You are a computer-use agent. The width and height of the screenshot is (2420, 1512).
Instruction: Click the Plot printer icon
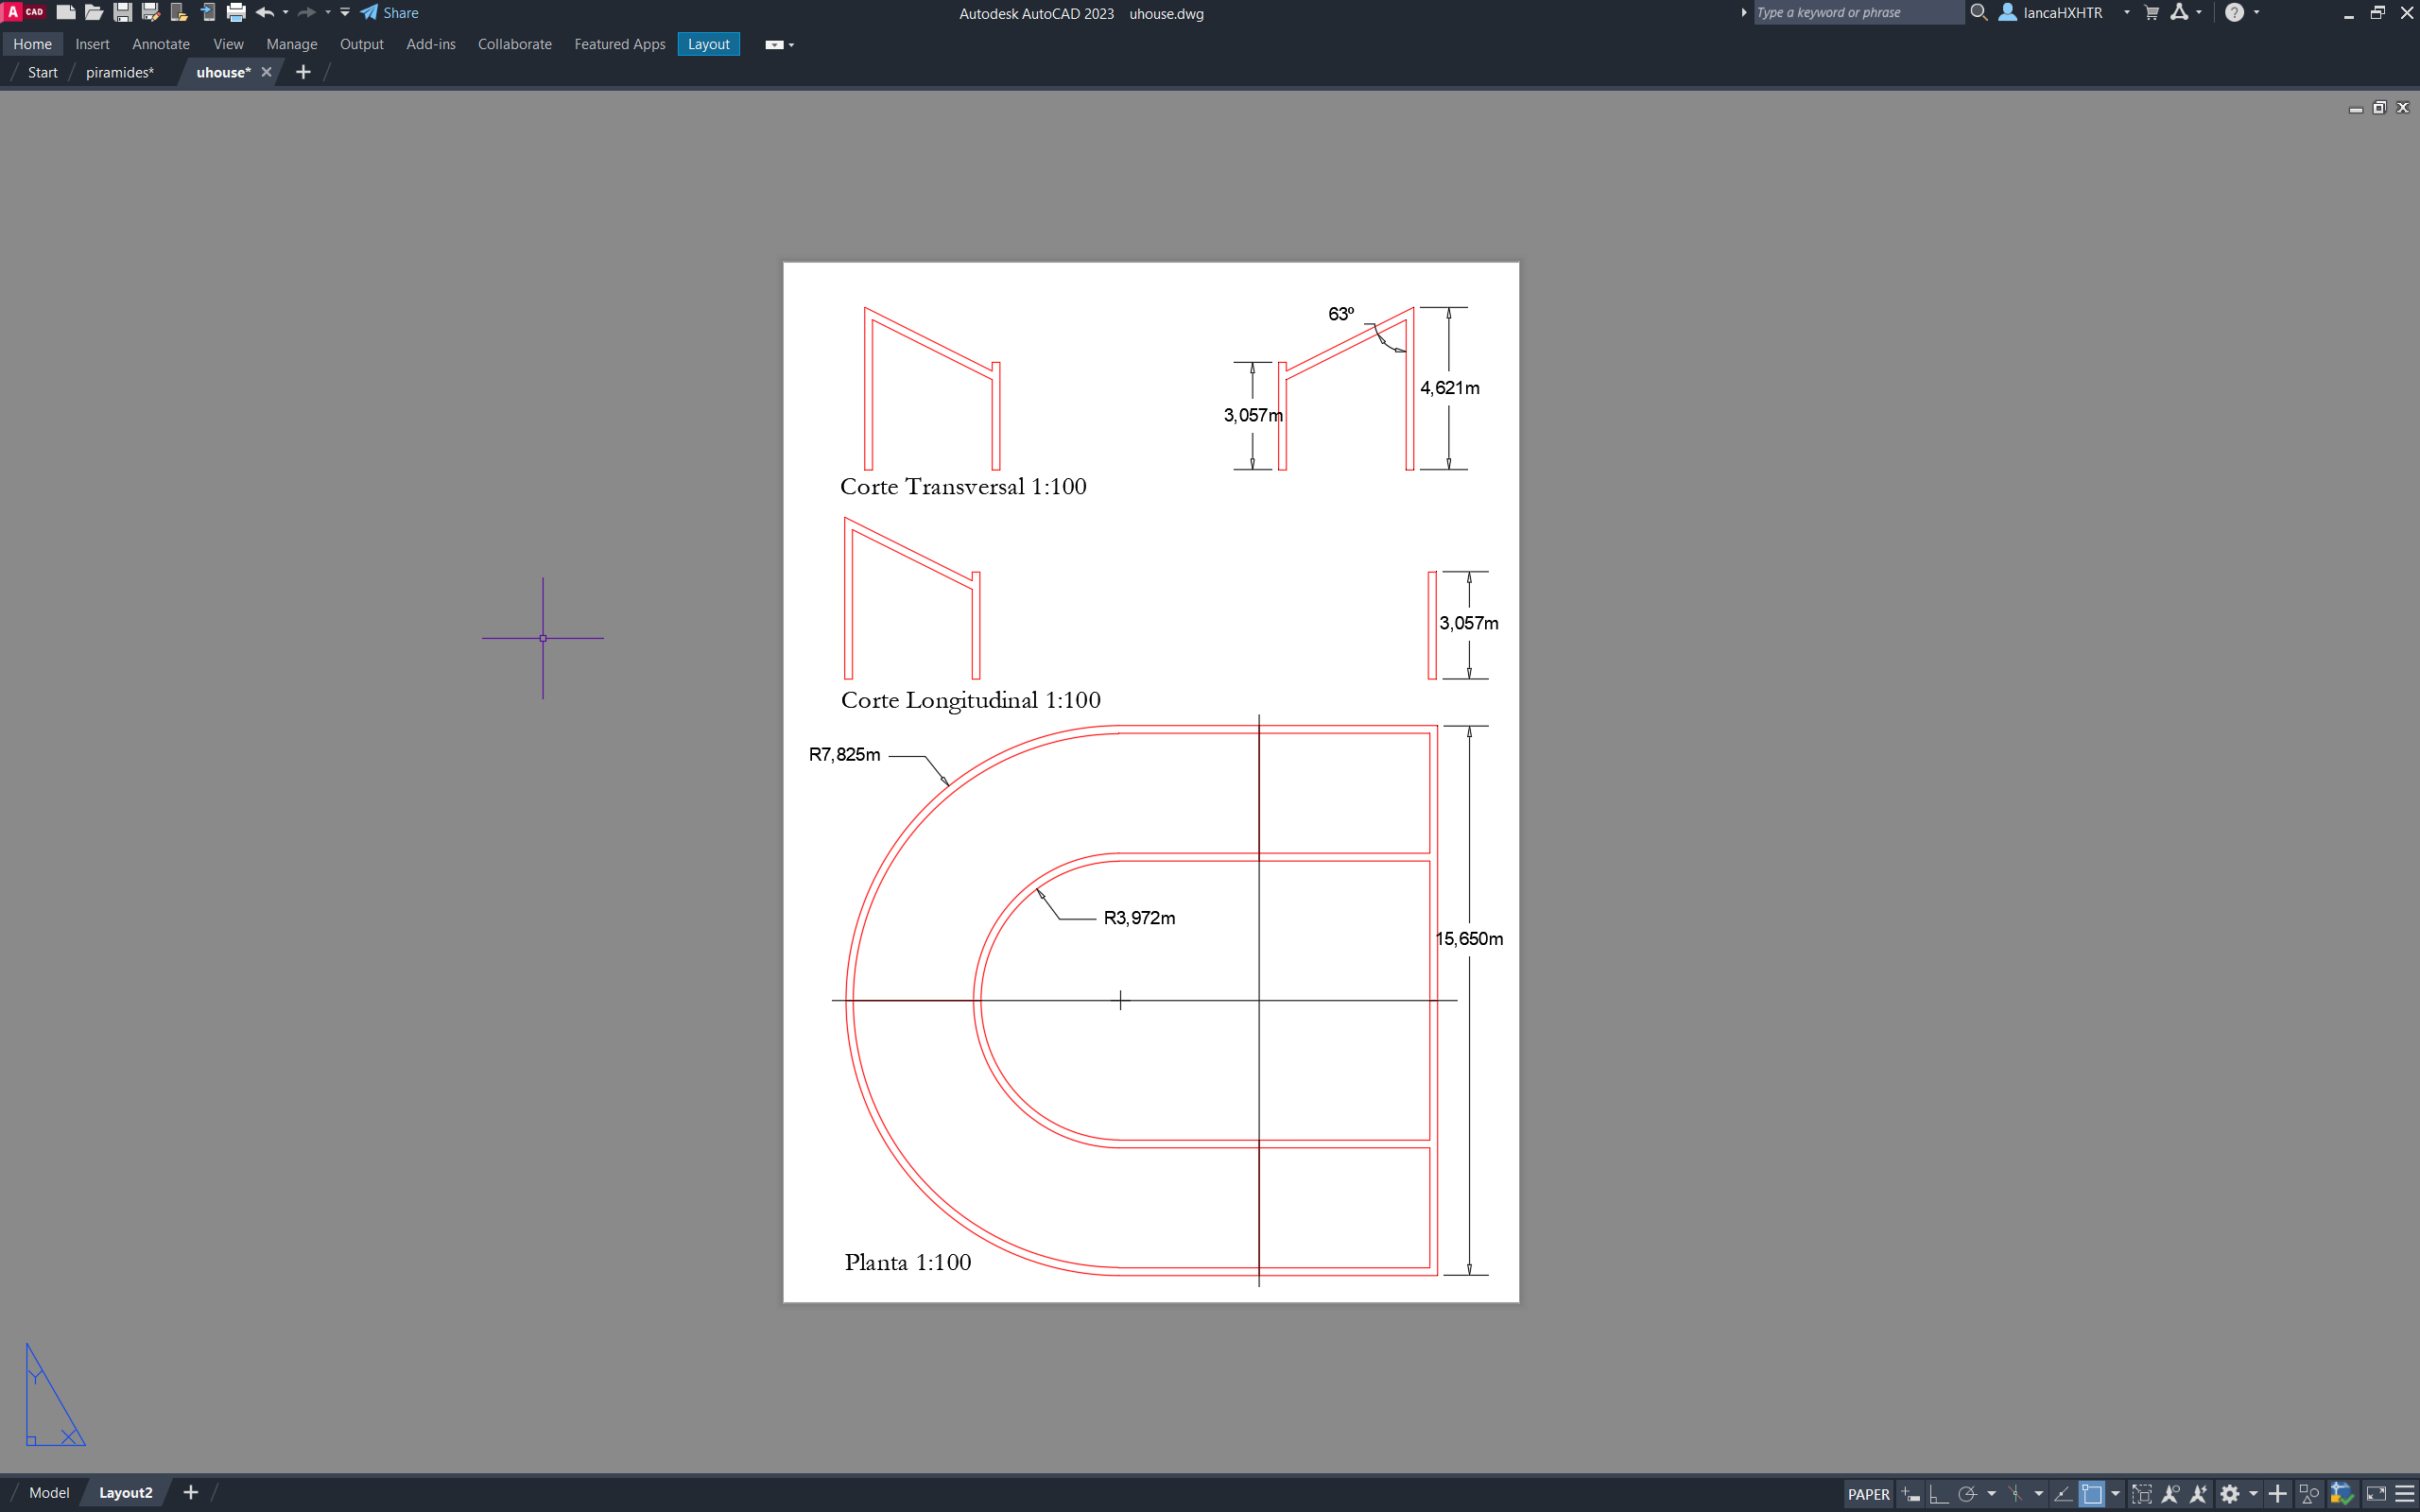[x=236, y=13]
